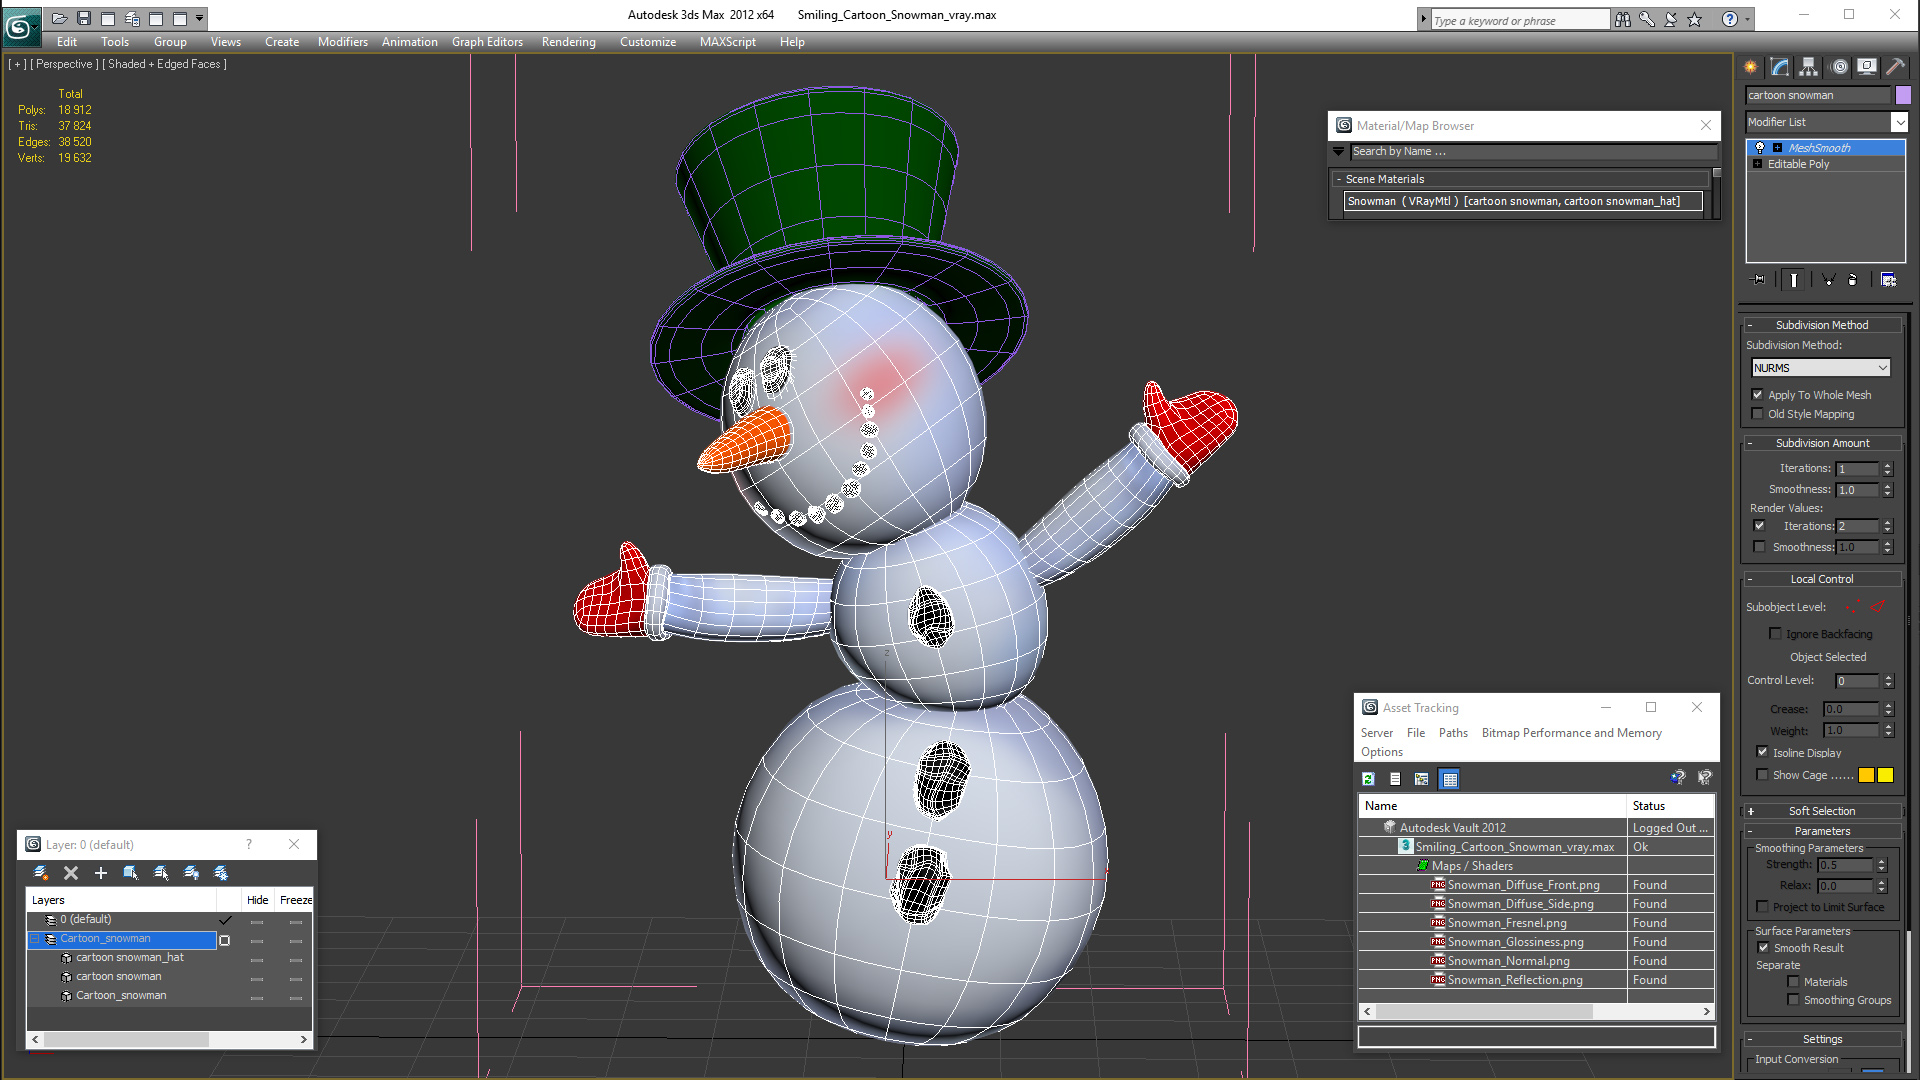The height and width of the screenshot is (1080, 1920).
Task: Expand MeshSmooth modifier sub-objects
Action: (1777, 148)
